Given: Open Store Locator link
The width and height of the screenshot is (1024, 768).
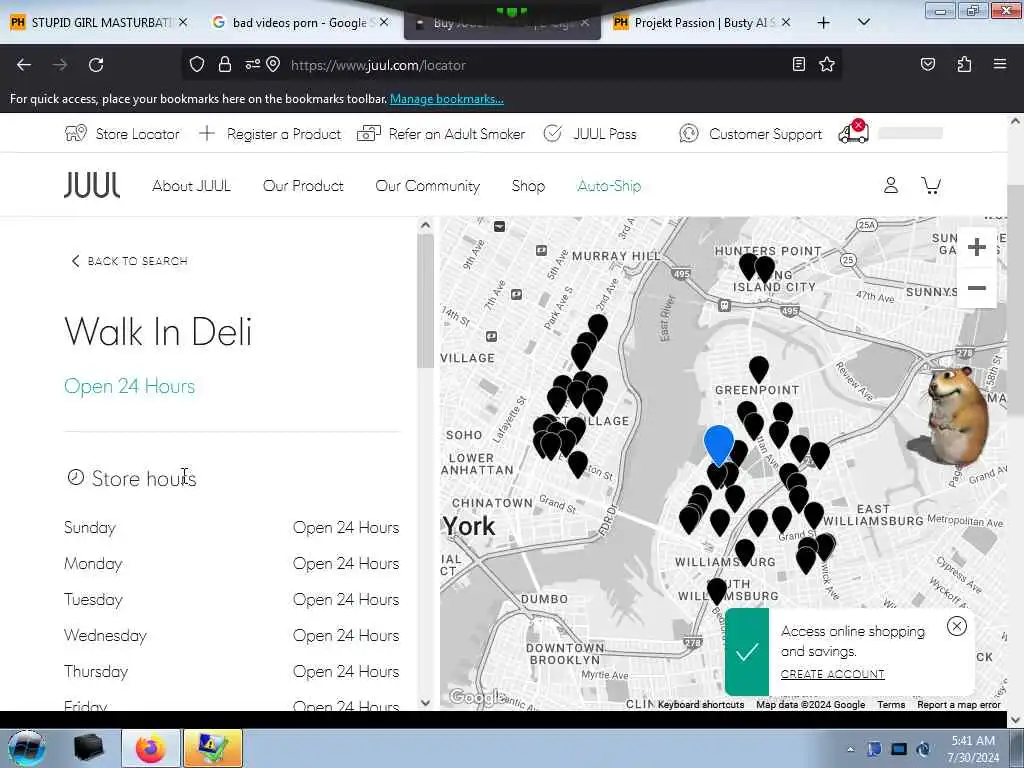Looking at the screenshot, I should coord(122,134).
